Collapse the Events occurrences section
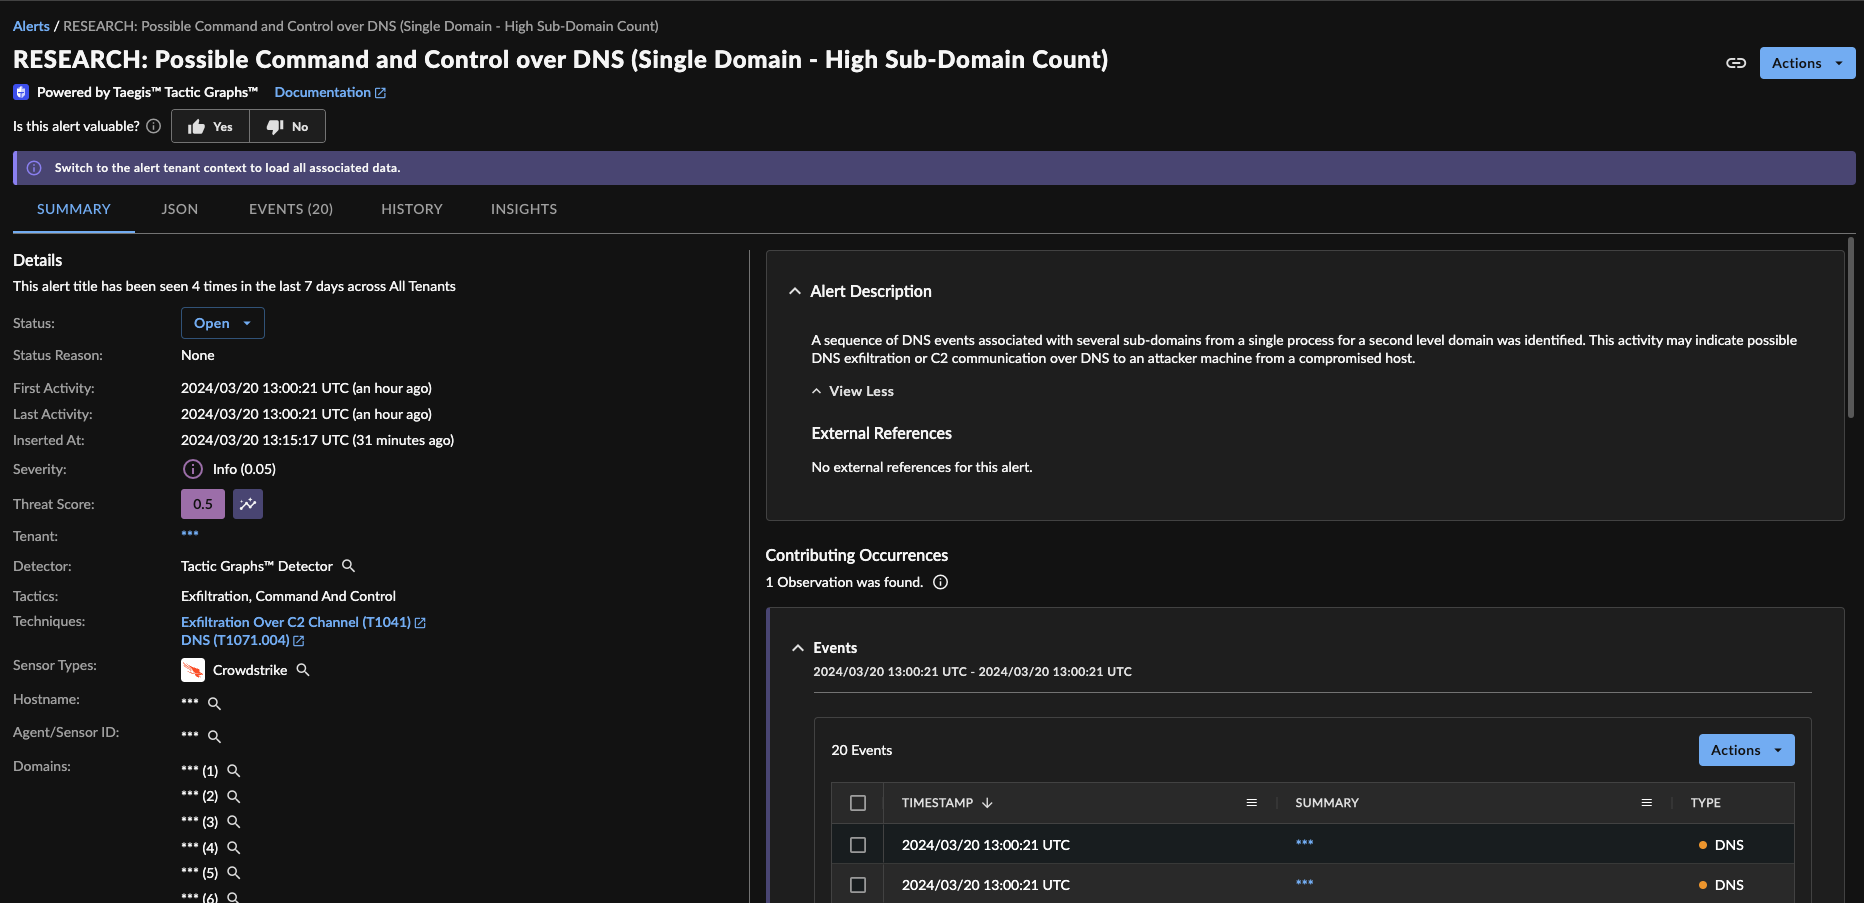This screenshot has height=903, width=1864. pyautogui.click(x=798, y=648)
